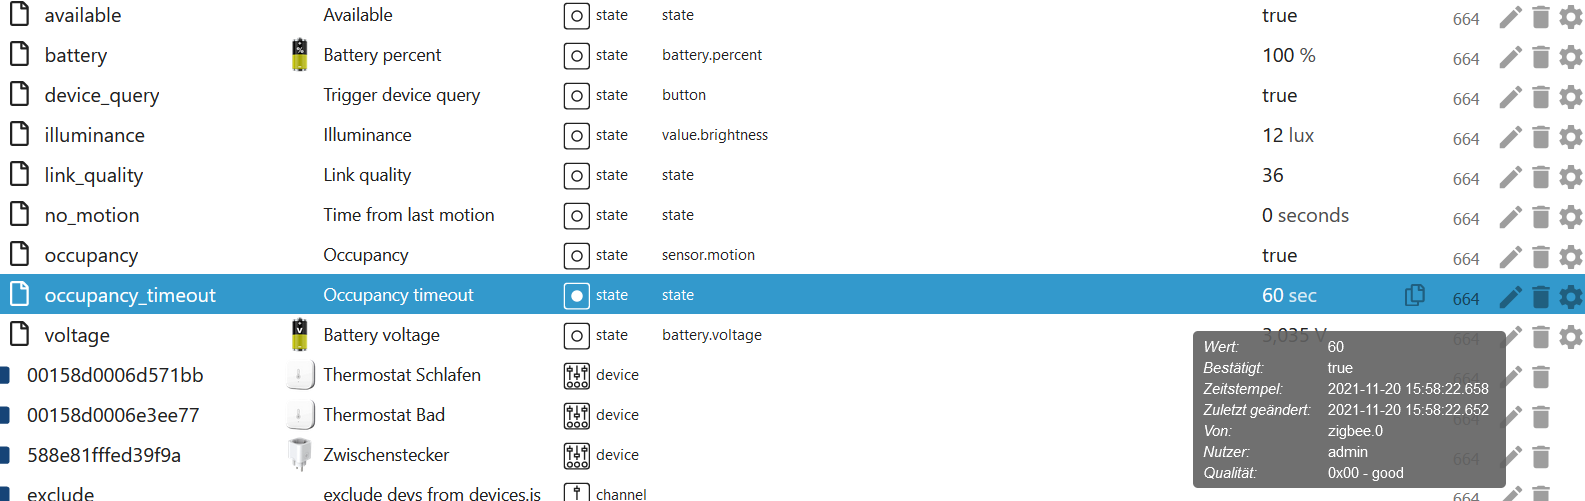Copy the occupancy_timeout value with copy icon

click(x=1415, y=295)
